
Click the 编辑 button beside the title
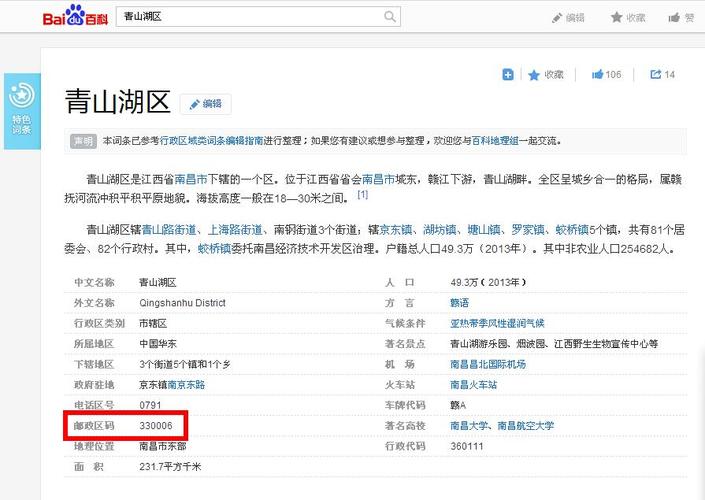(205, 104)
